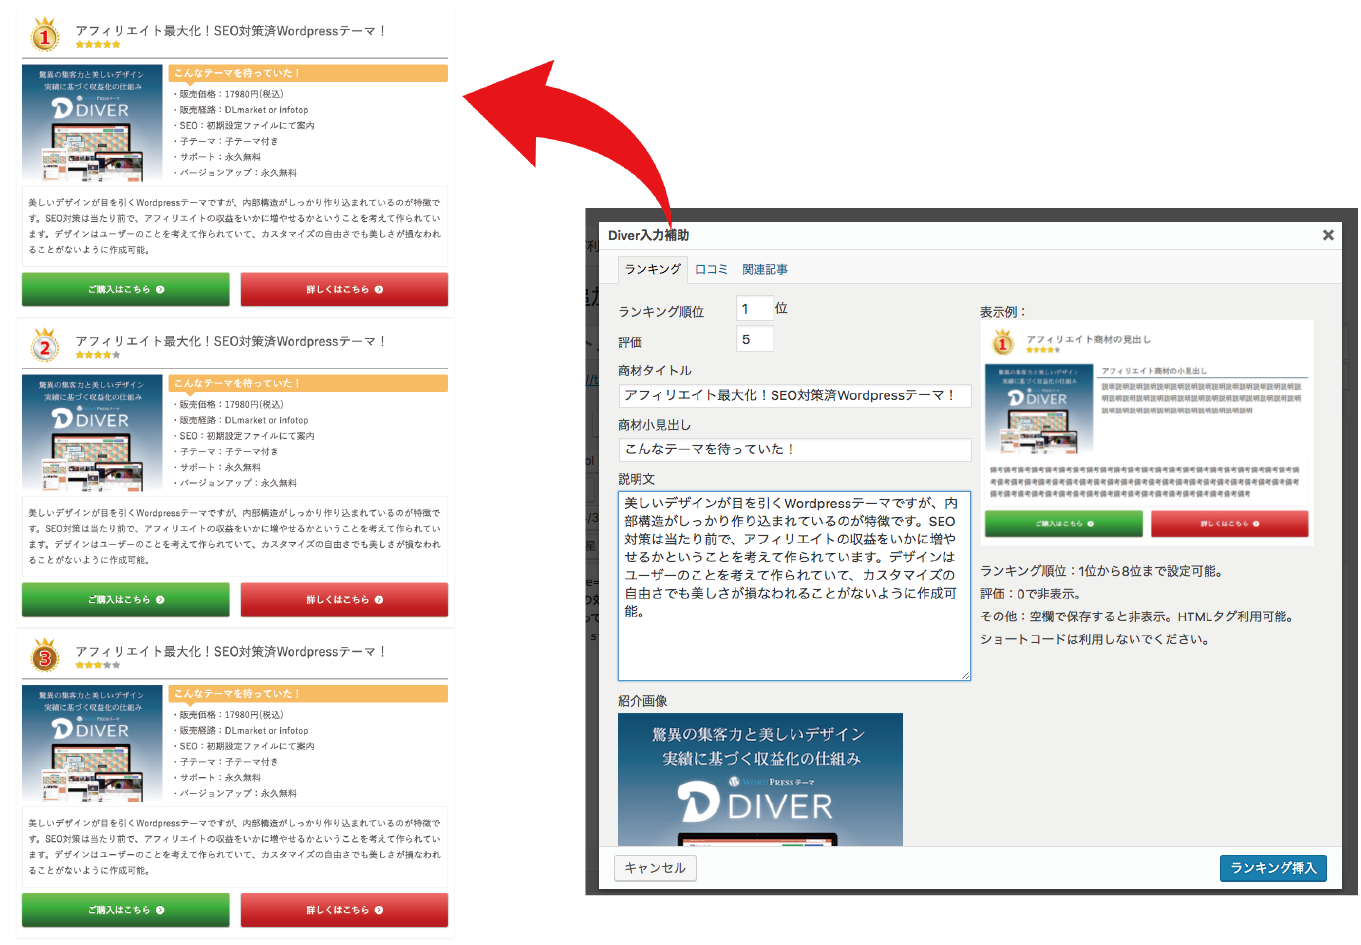
Task: Switch to the ランキング tab
Action: click(x=653, y=269)
